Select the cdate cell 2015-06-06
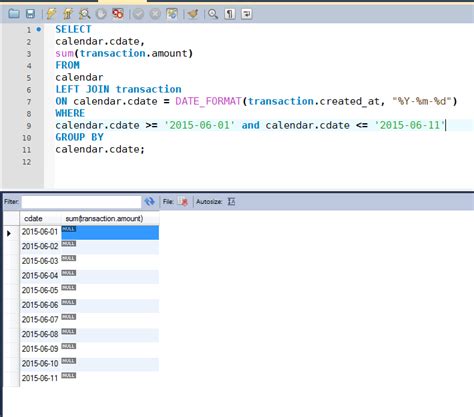 tap(40, 305)
